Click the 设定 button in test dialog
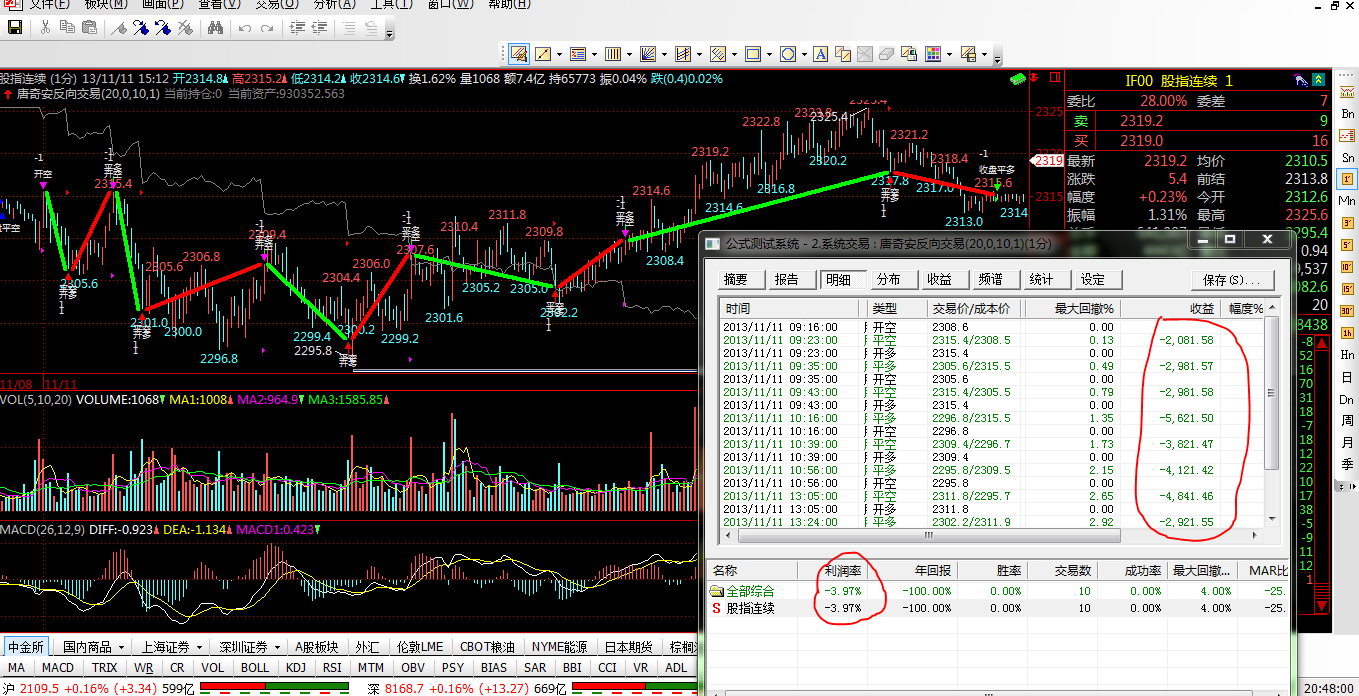The image size is (1359, 696). [1093, 280]
